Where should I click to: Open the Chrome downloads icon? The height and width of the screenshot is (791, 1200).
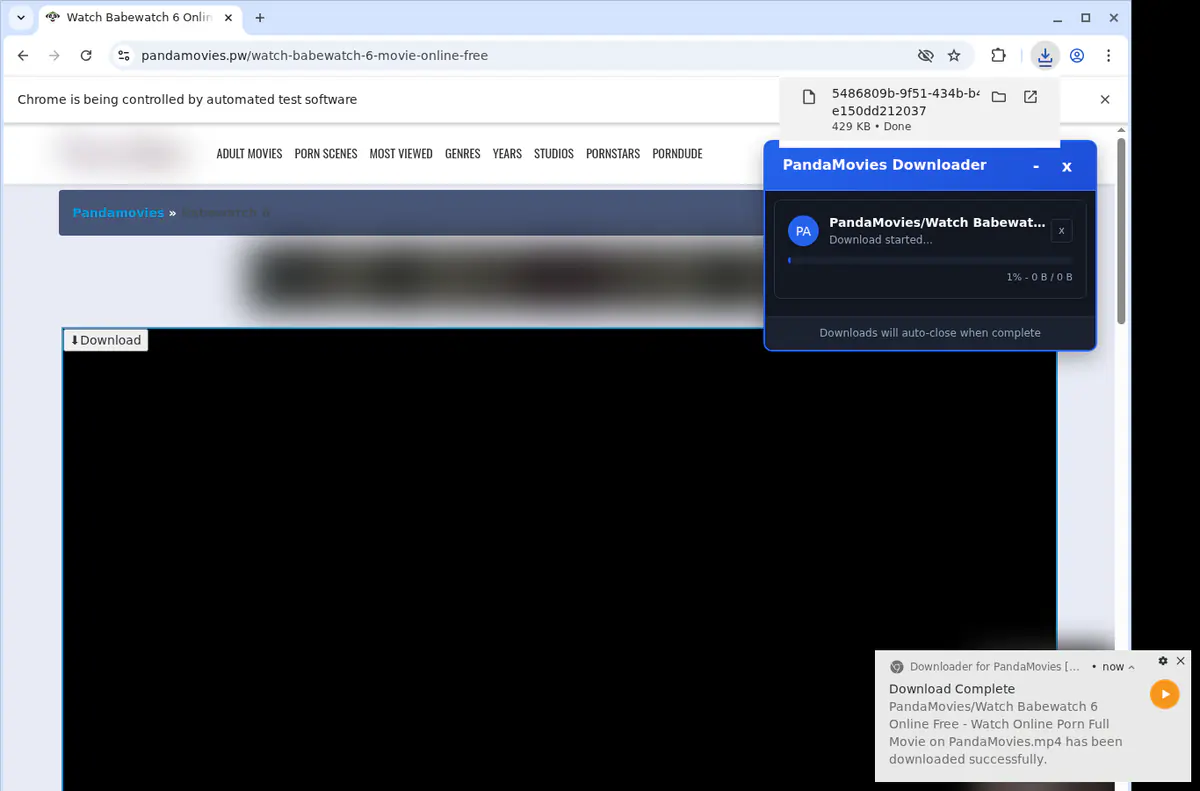coord(1045,56)
